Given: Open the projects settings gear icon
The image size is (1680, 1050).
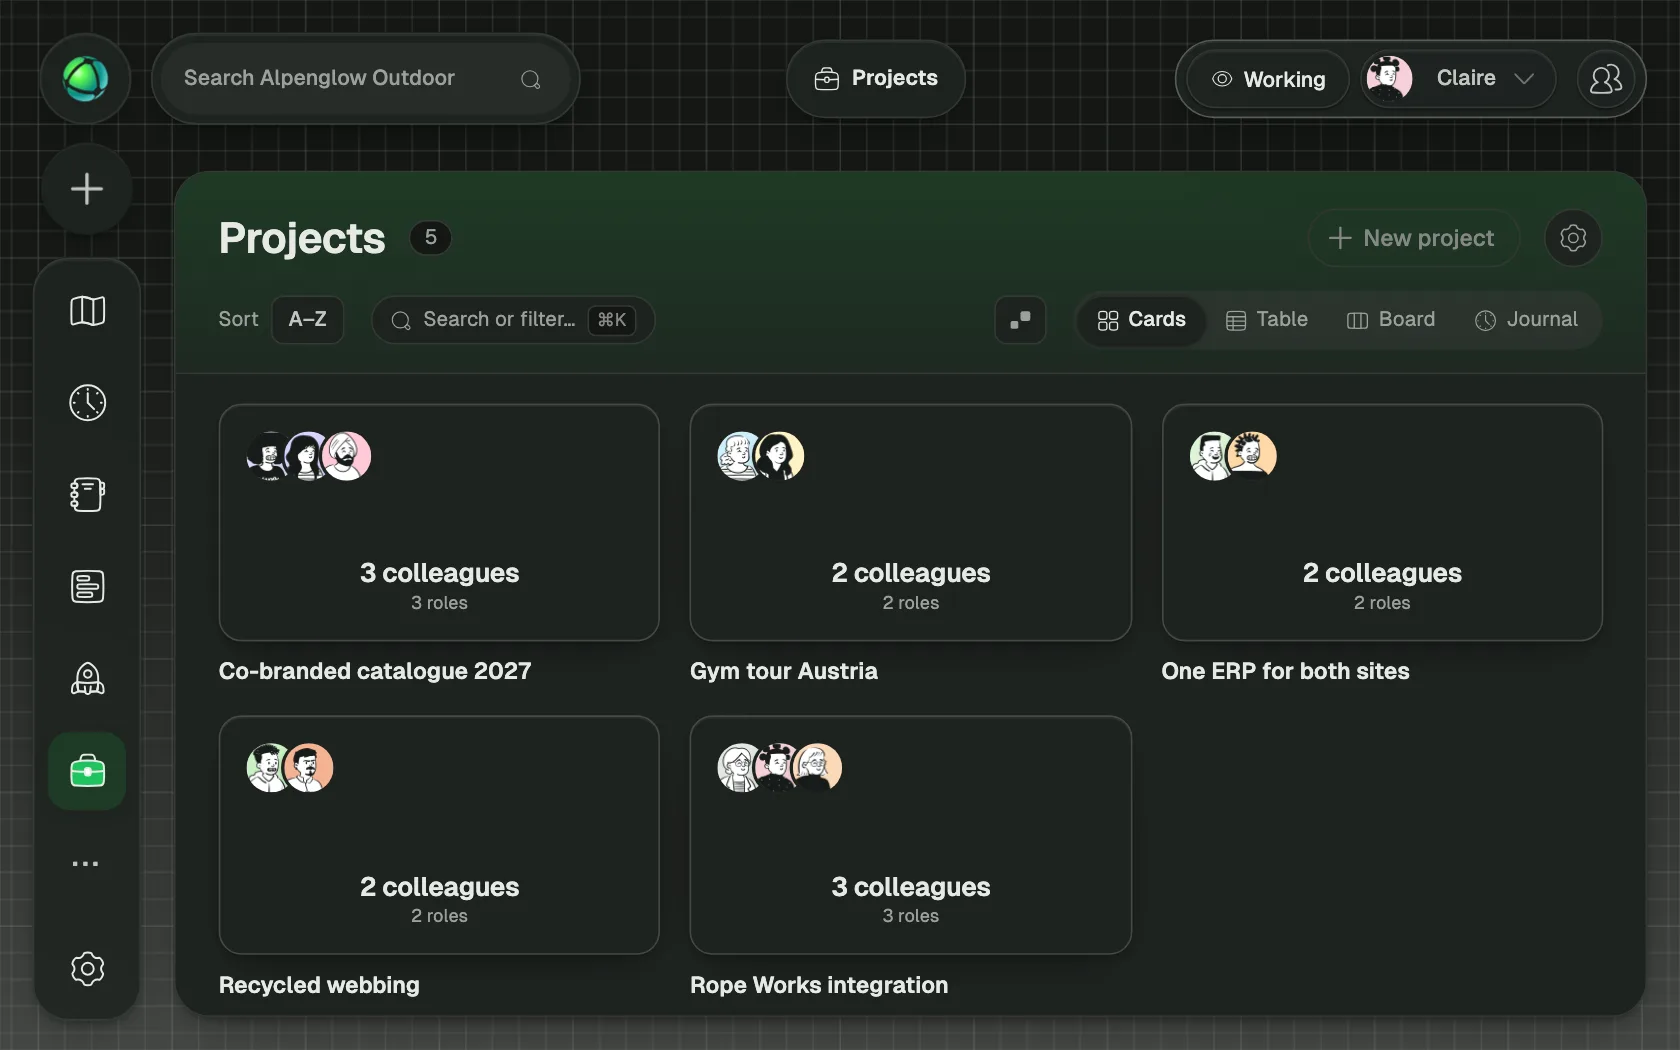Looking at the screenshot, I should click(1573, 238).
